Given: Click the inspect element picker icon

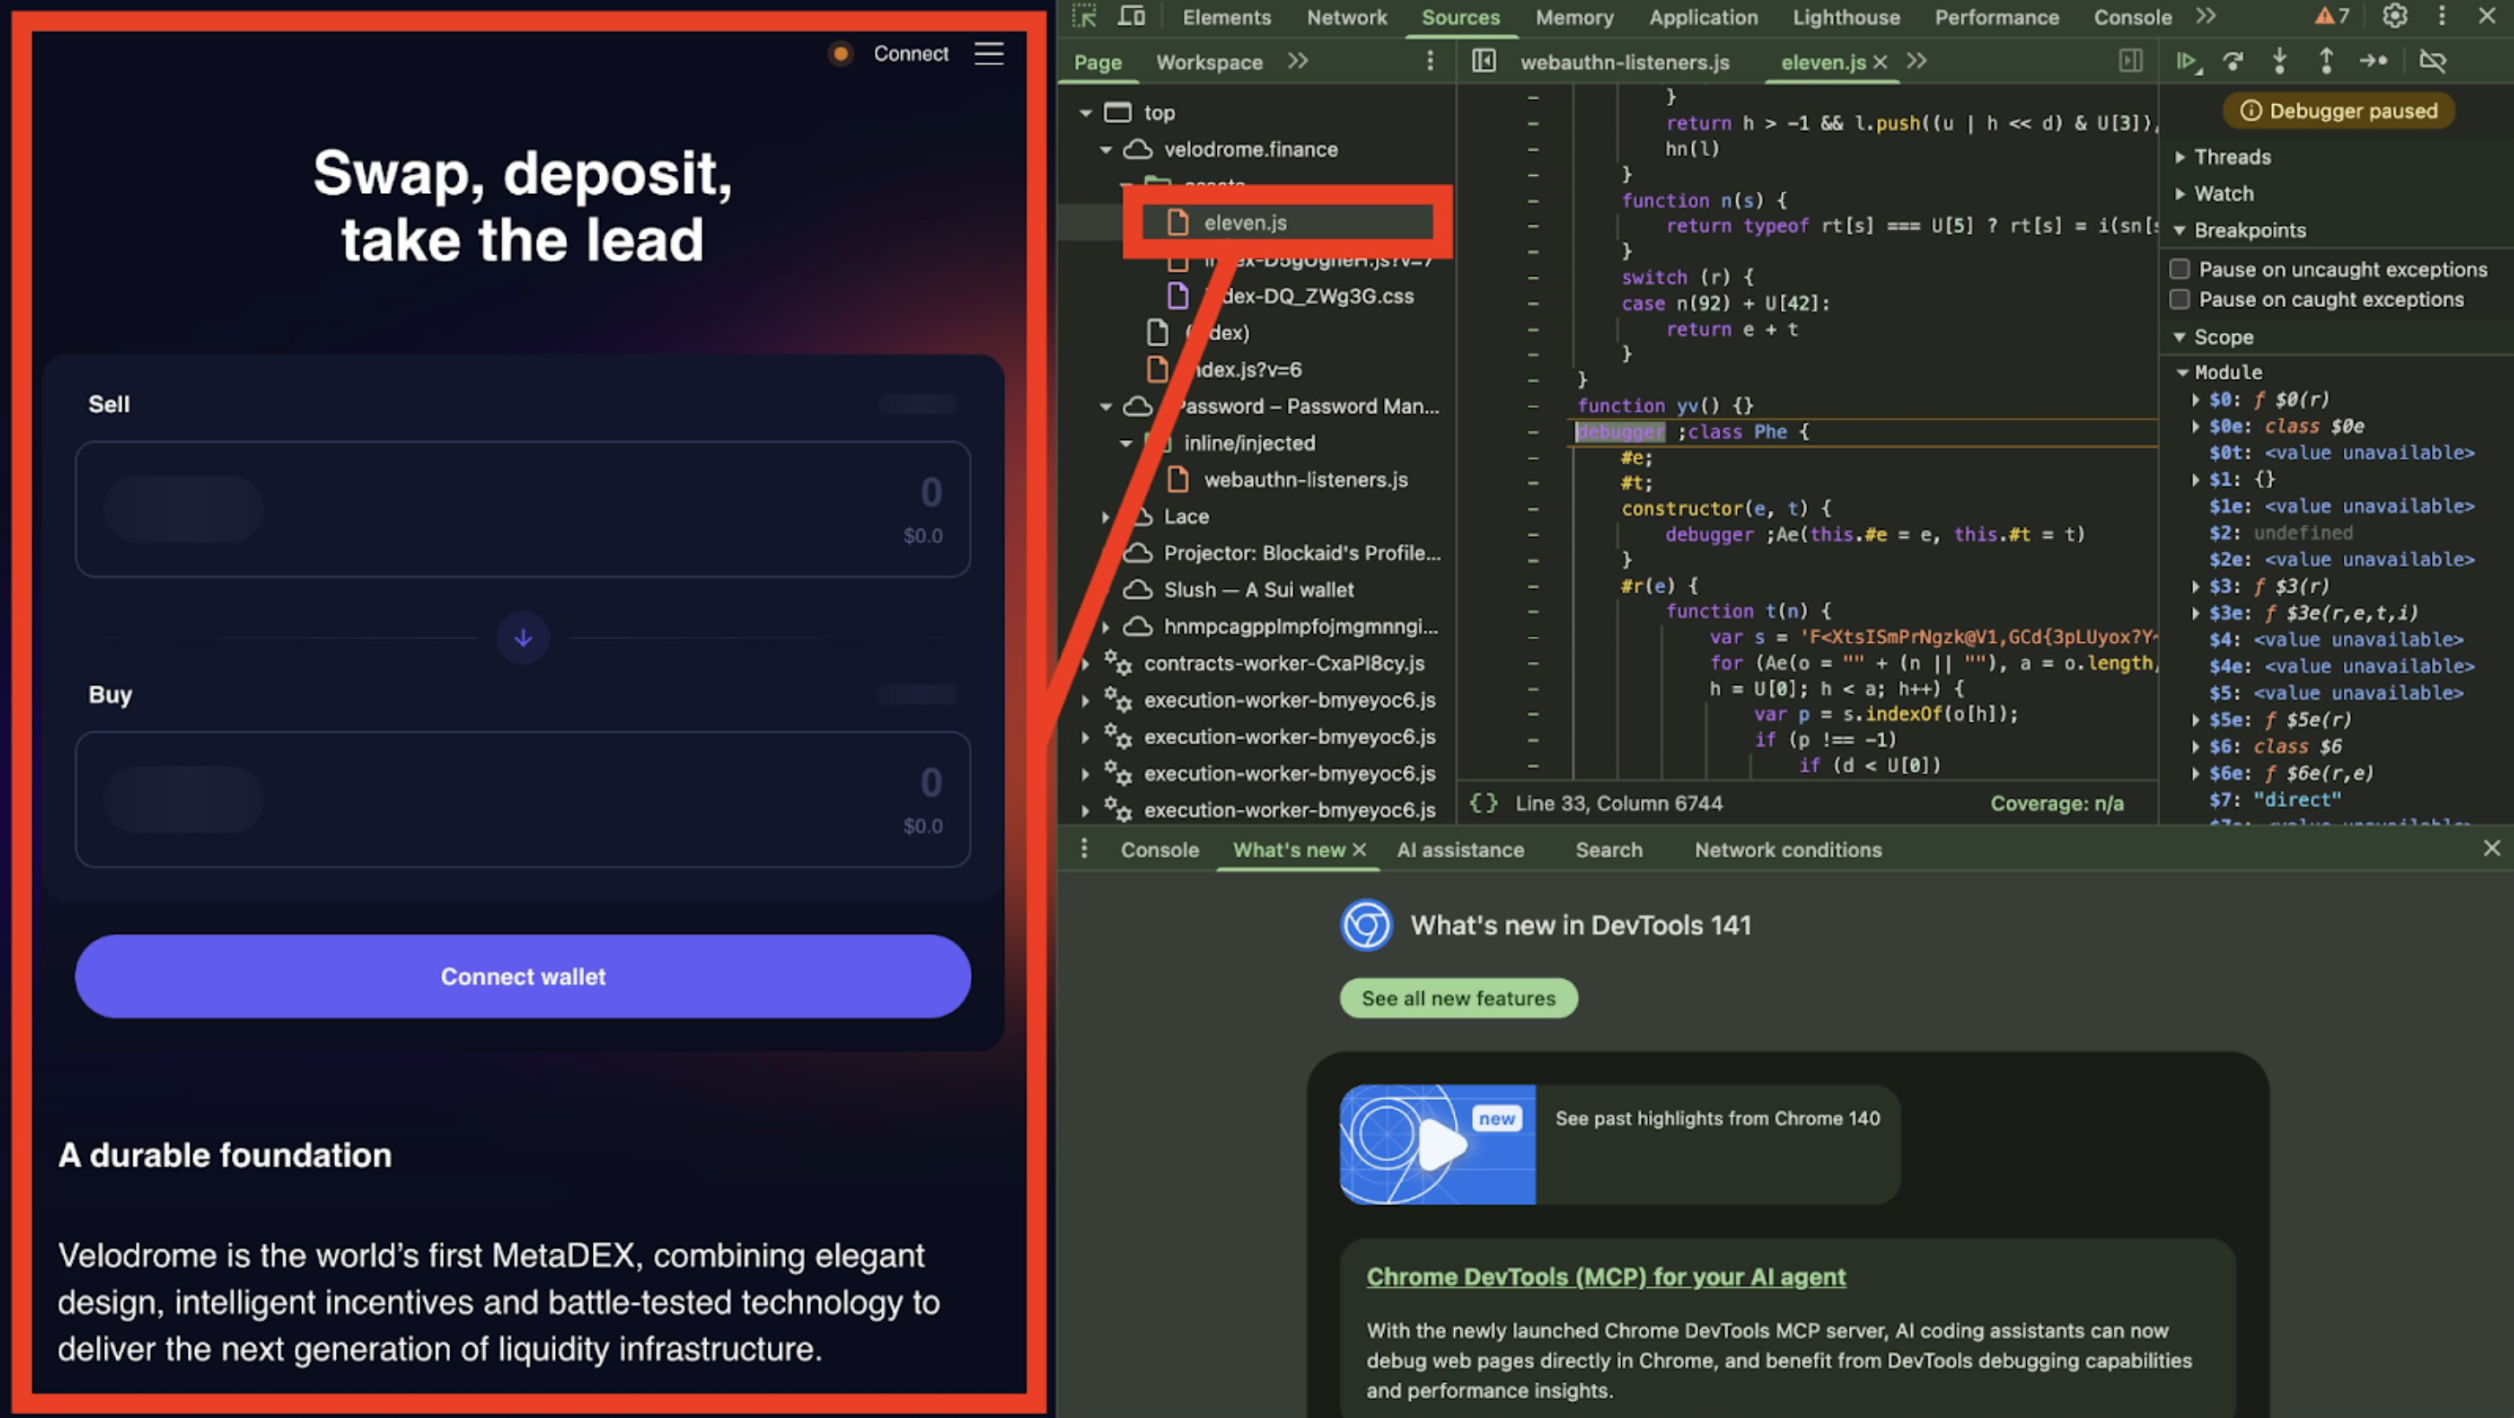Looking at the screenshot, I should tap(1084, 16).
